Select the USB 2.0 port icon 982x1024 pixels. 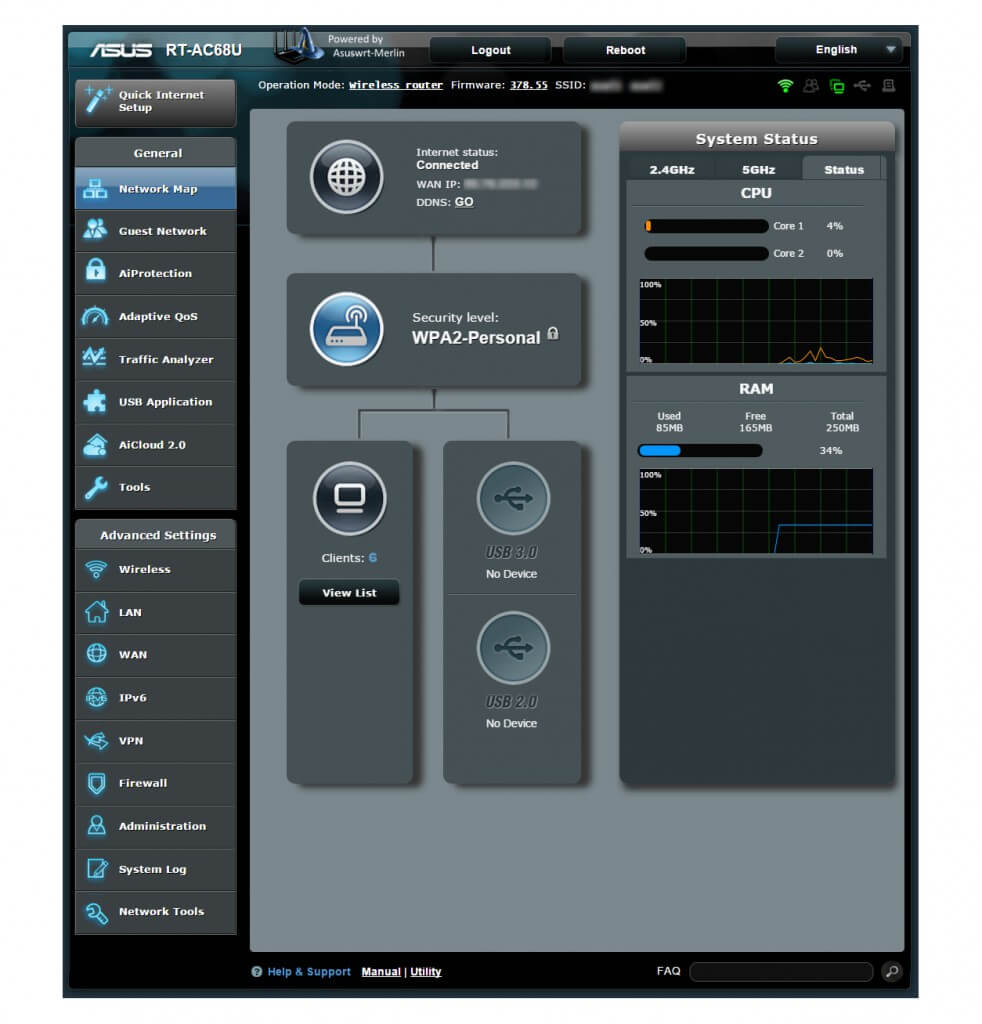tap(513, 648)
